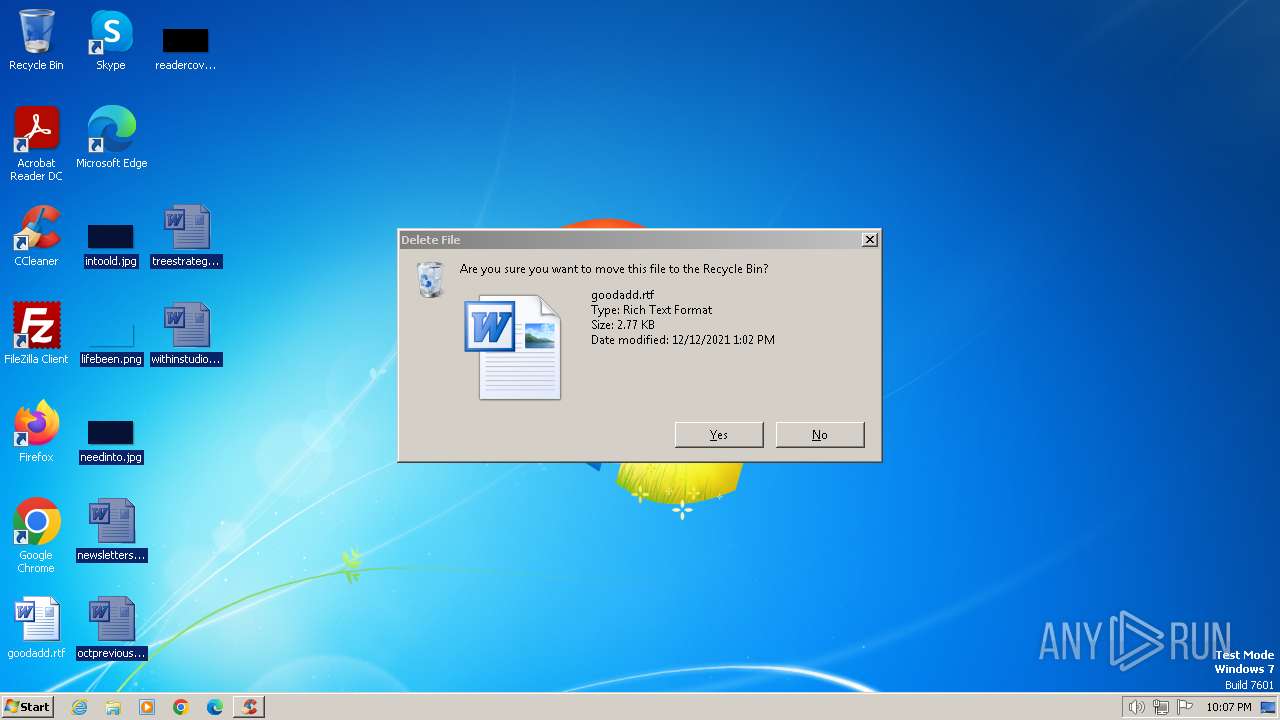Image resolution: width=1280 pixels, height=720 pixels.
Task: Select lifebeen.png file on desktop
Action: (111, 344)
